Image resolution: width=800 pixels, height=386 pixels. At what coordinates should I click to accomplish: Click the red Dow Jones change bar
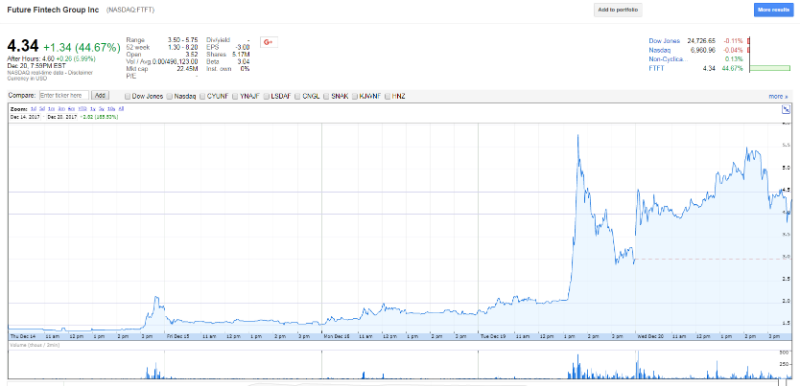pyautogui.click(x=748, y=40)
